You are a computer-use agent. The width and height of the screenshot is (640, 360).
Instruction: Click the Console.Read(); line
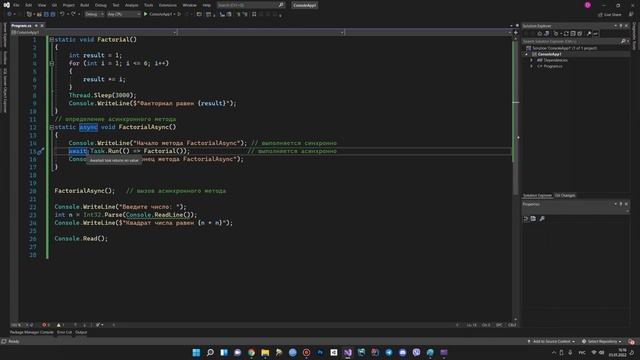81,238
